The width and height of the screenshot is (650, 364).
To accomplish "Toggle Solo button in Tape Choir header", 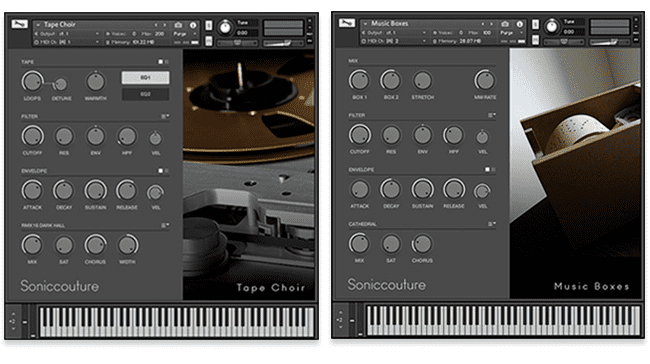I will click(x=209, y=26).
